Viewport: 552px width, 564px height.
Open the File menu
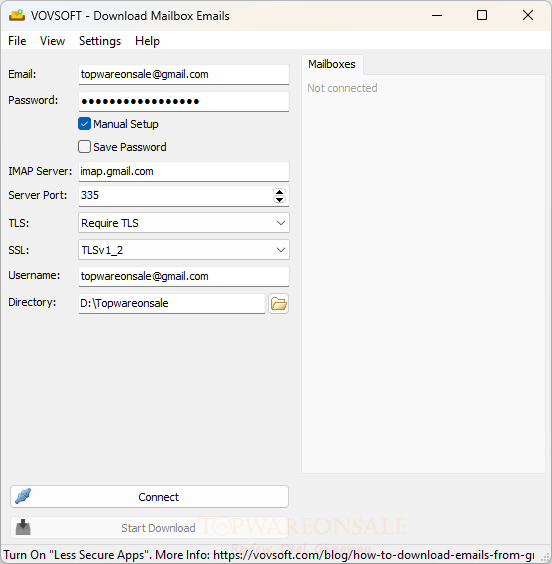[x=17, y=41]
